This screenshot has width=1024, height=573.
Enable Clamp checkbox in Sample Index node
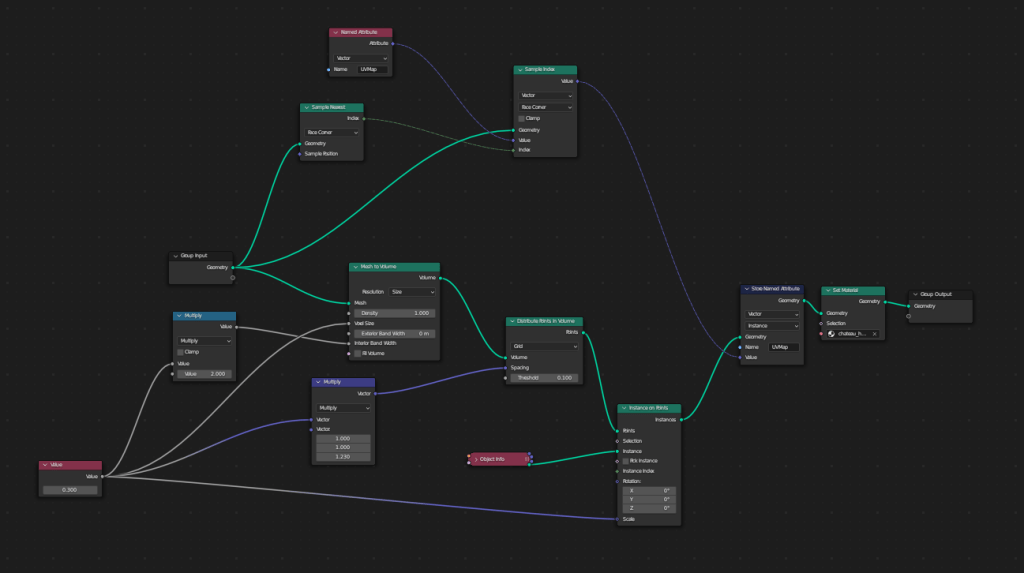point(522,118)
